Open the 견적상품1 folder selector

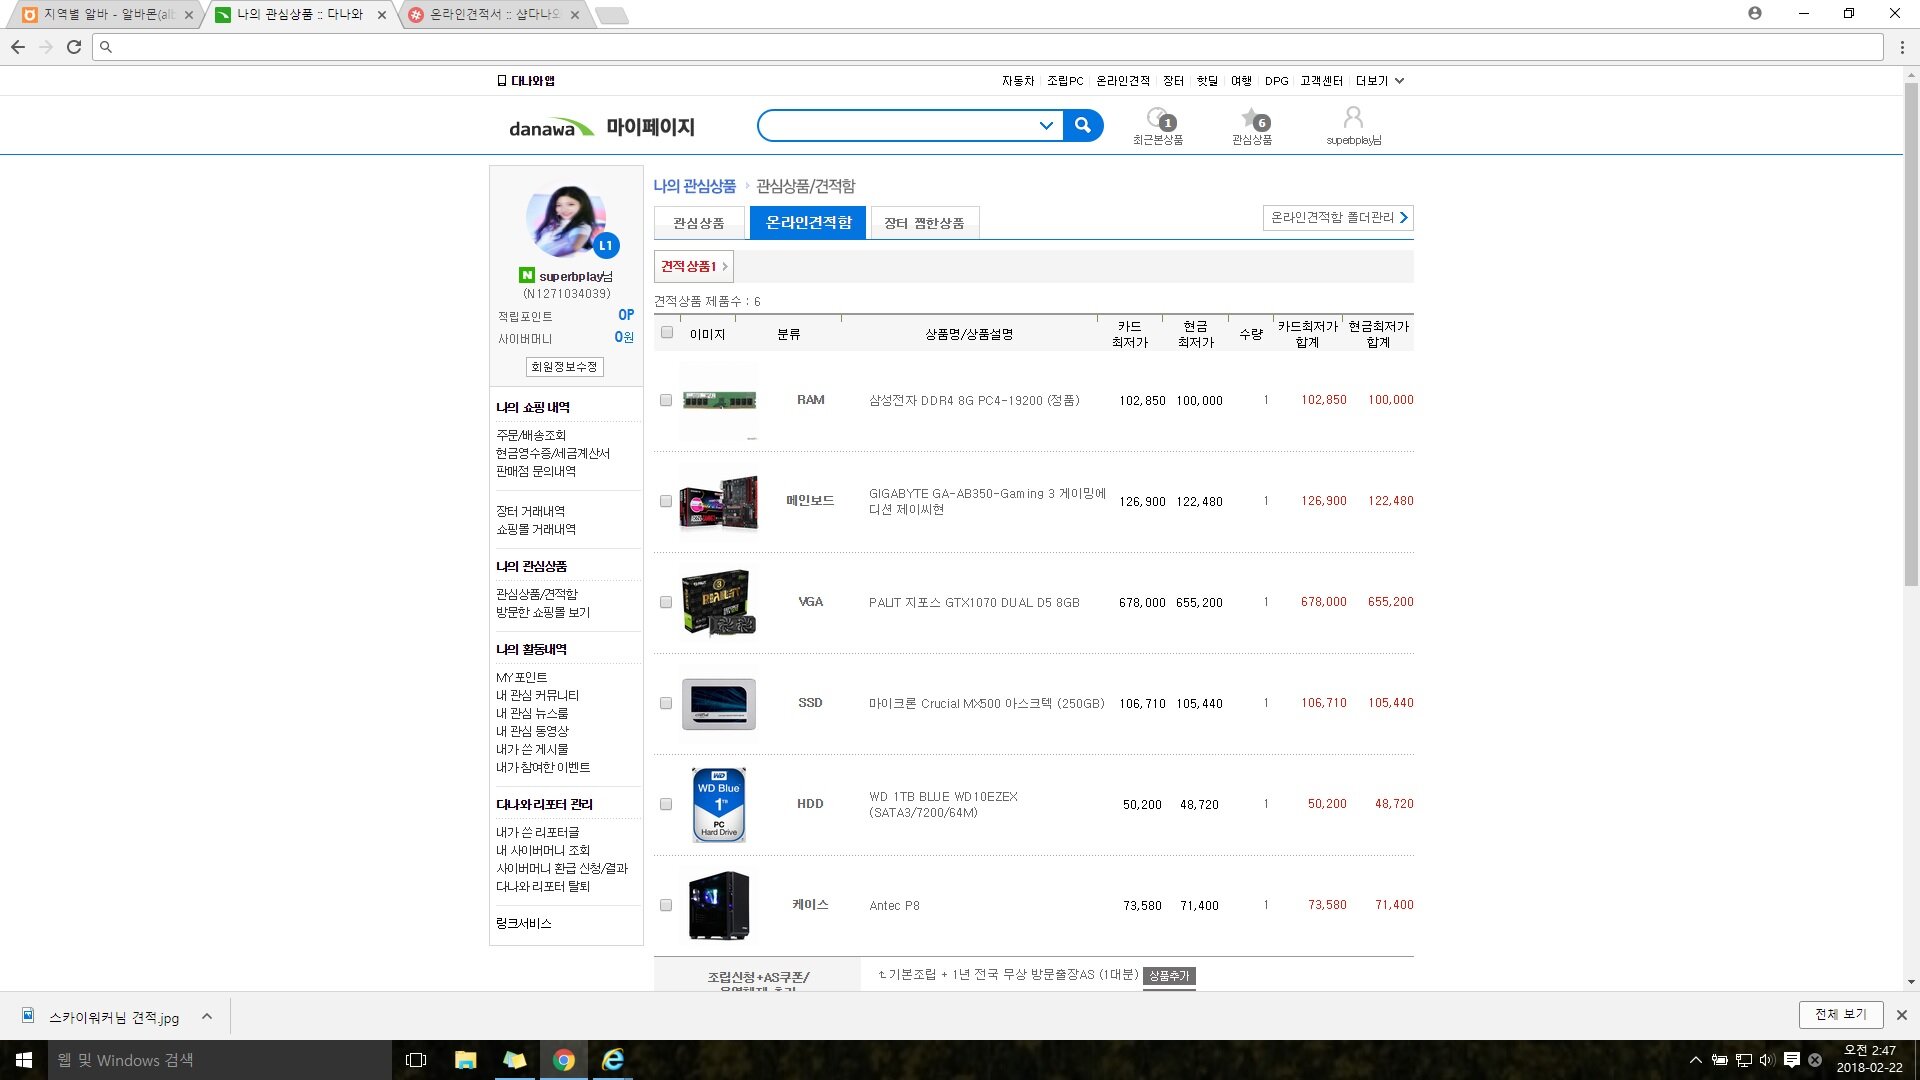[694, 267]
